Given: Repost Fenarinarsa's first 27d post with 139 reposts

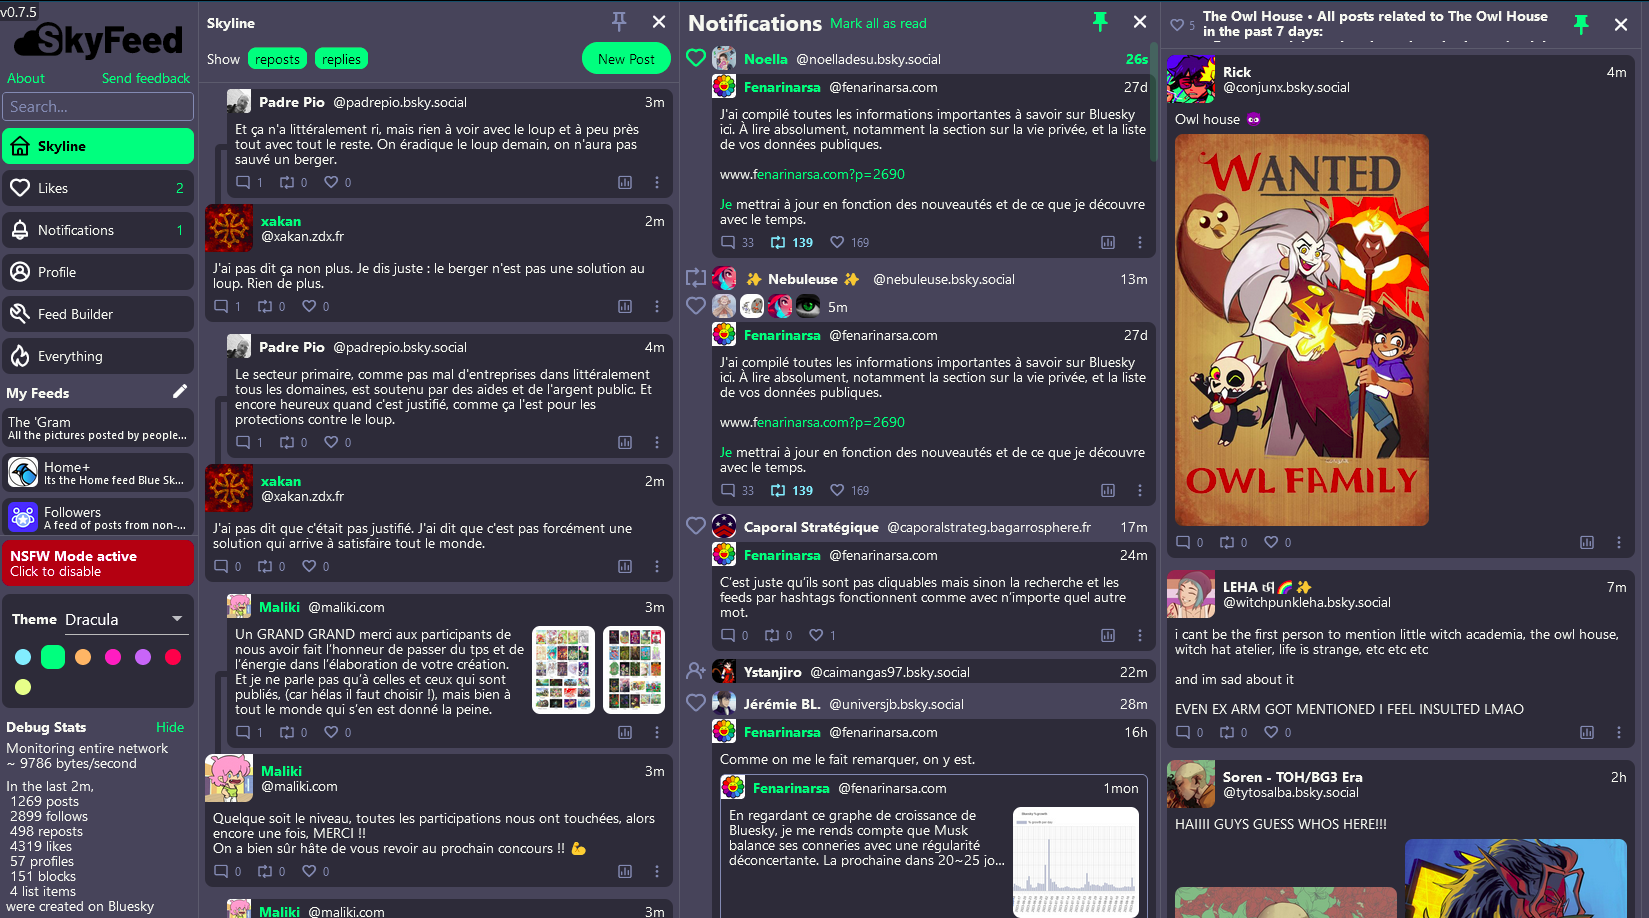Looking at the screenshot, I should [x=778, y=242].
